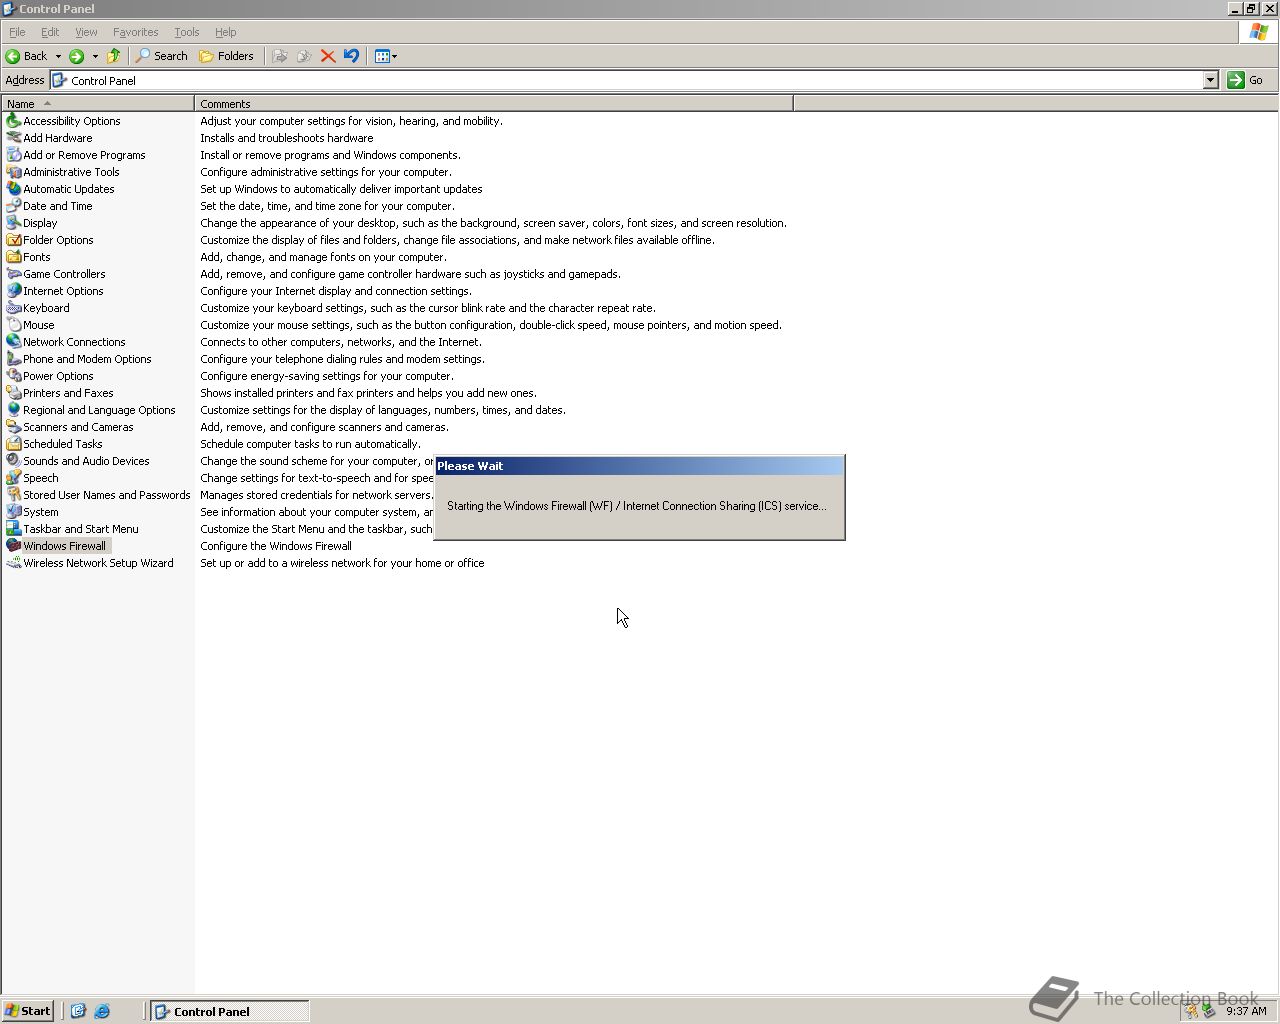Click the Internet Explorer quick launch icon
Image resolution: width=1280 pixels, height=1024 pixels.
pos(102,1011)
